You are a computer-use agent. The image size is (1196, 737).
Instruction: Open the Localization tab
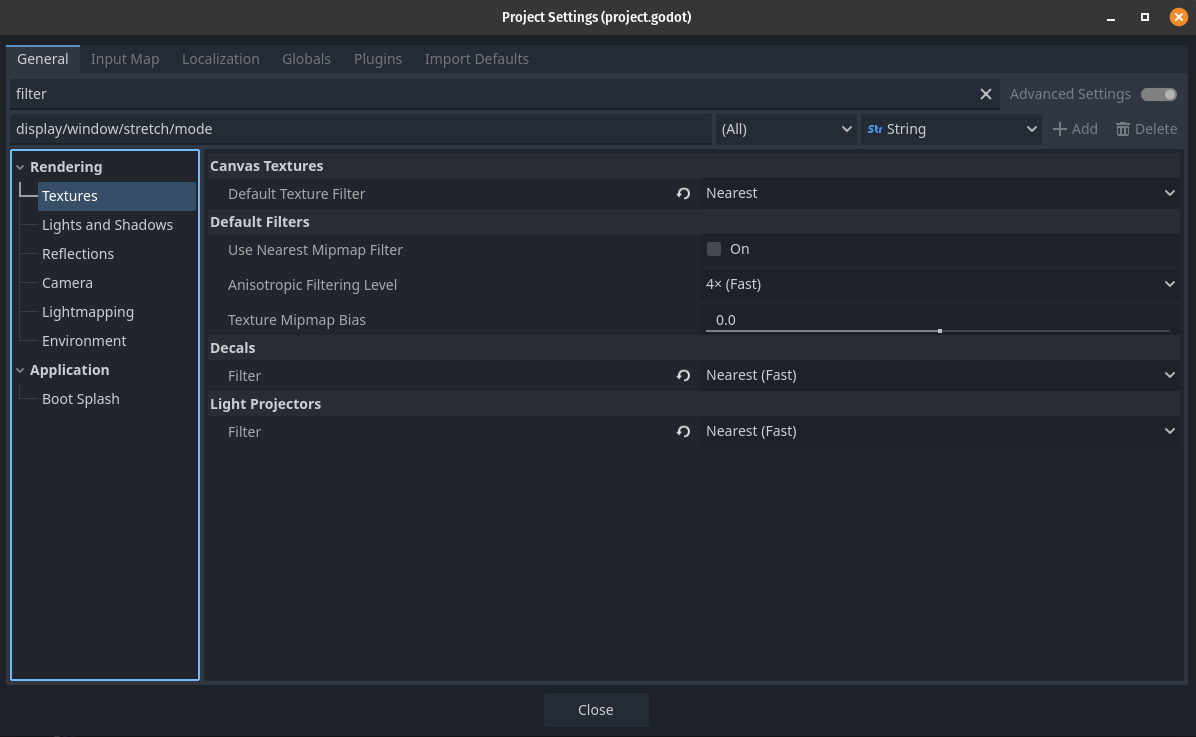point(220,59)
